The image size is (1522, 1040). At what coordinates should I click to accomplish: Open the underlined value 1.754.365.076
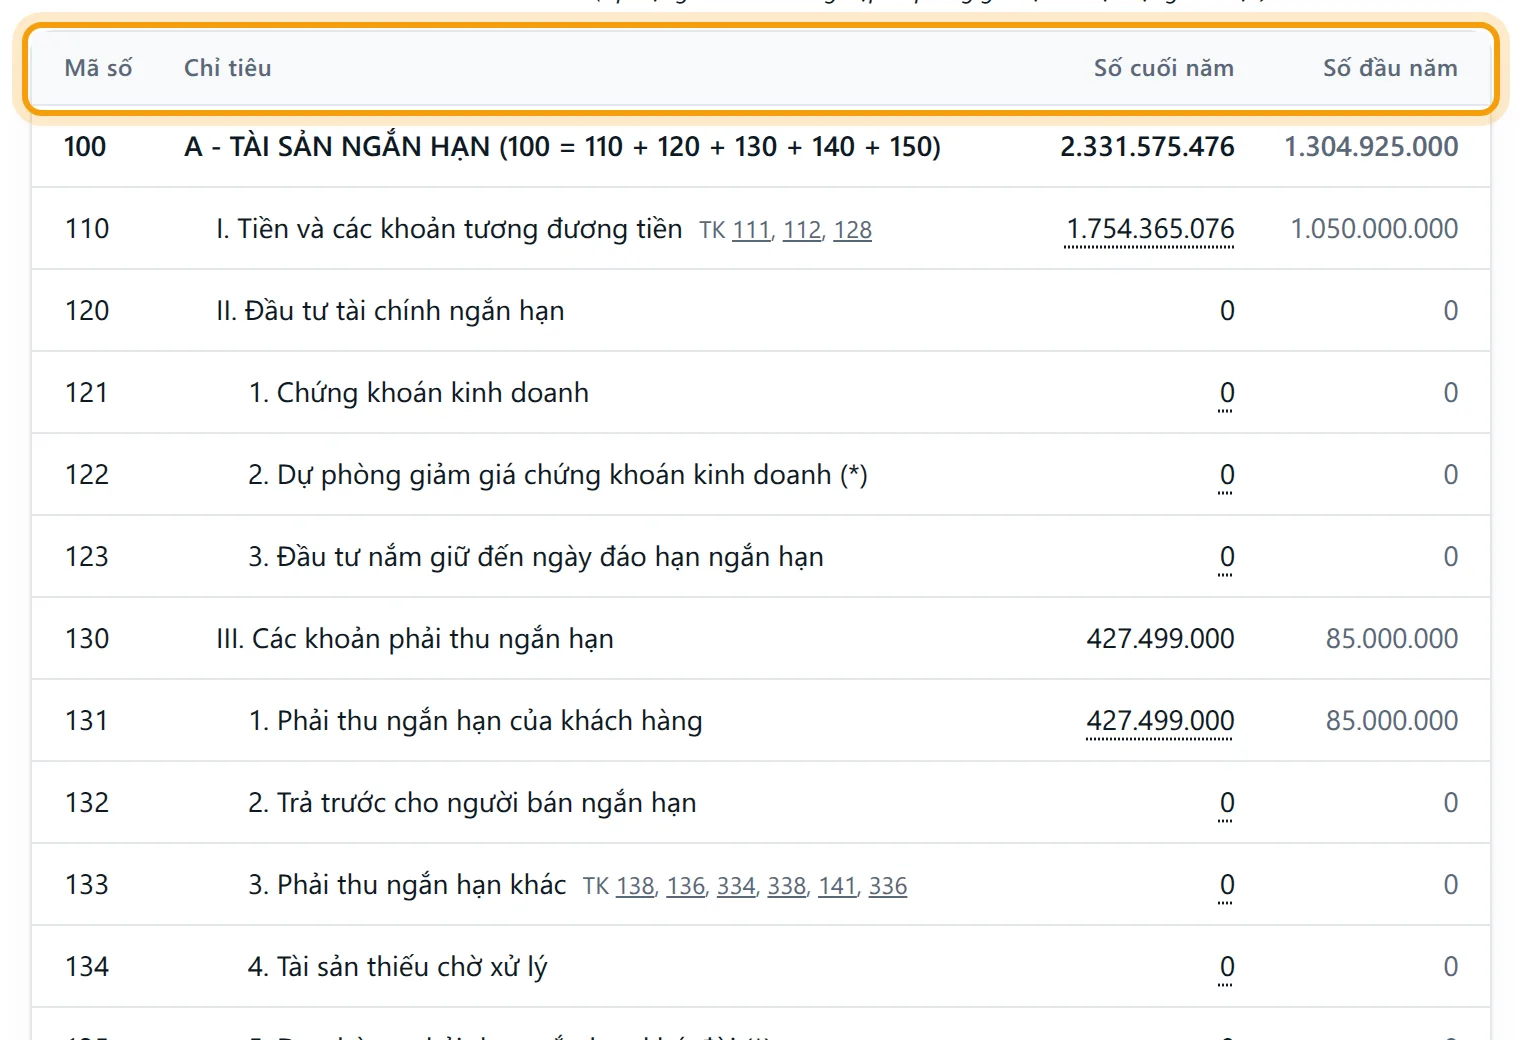click(x=1150, y=229)
